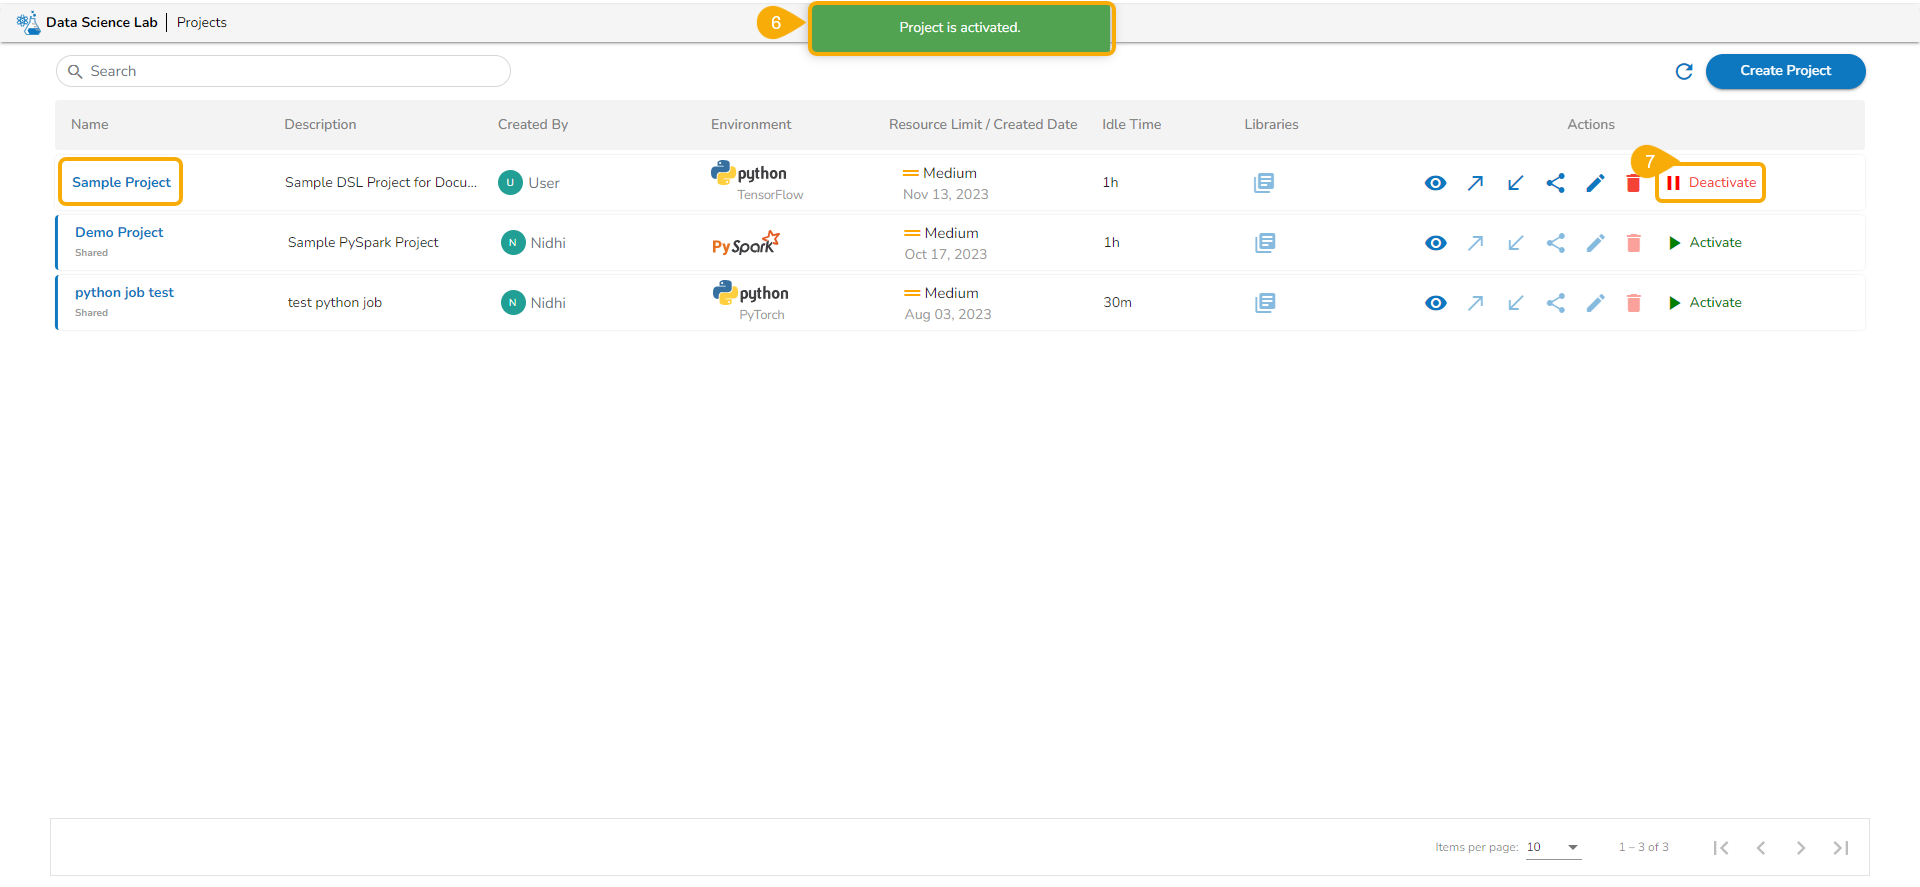
Task: Click the Search projects input field
Action: (x=290, y=71)
